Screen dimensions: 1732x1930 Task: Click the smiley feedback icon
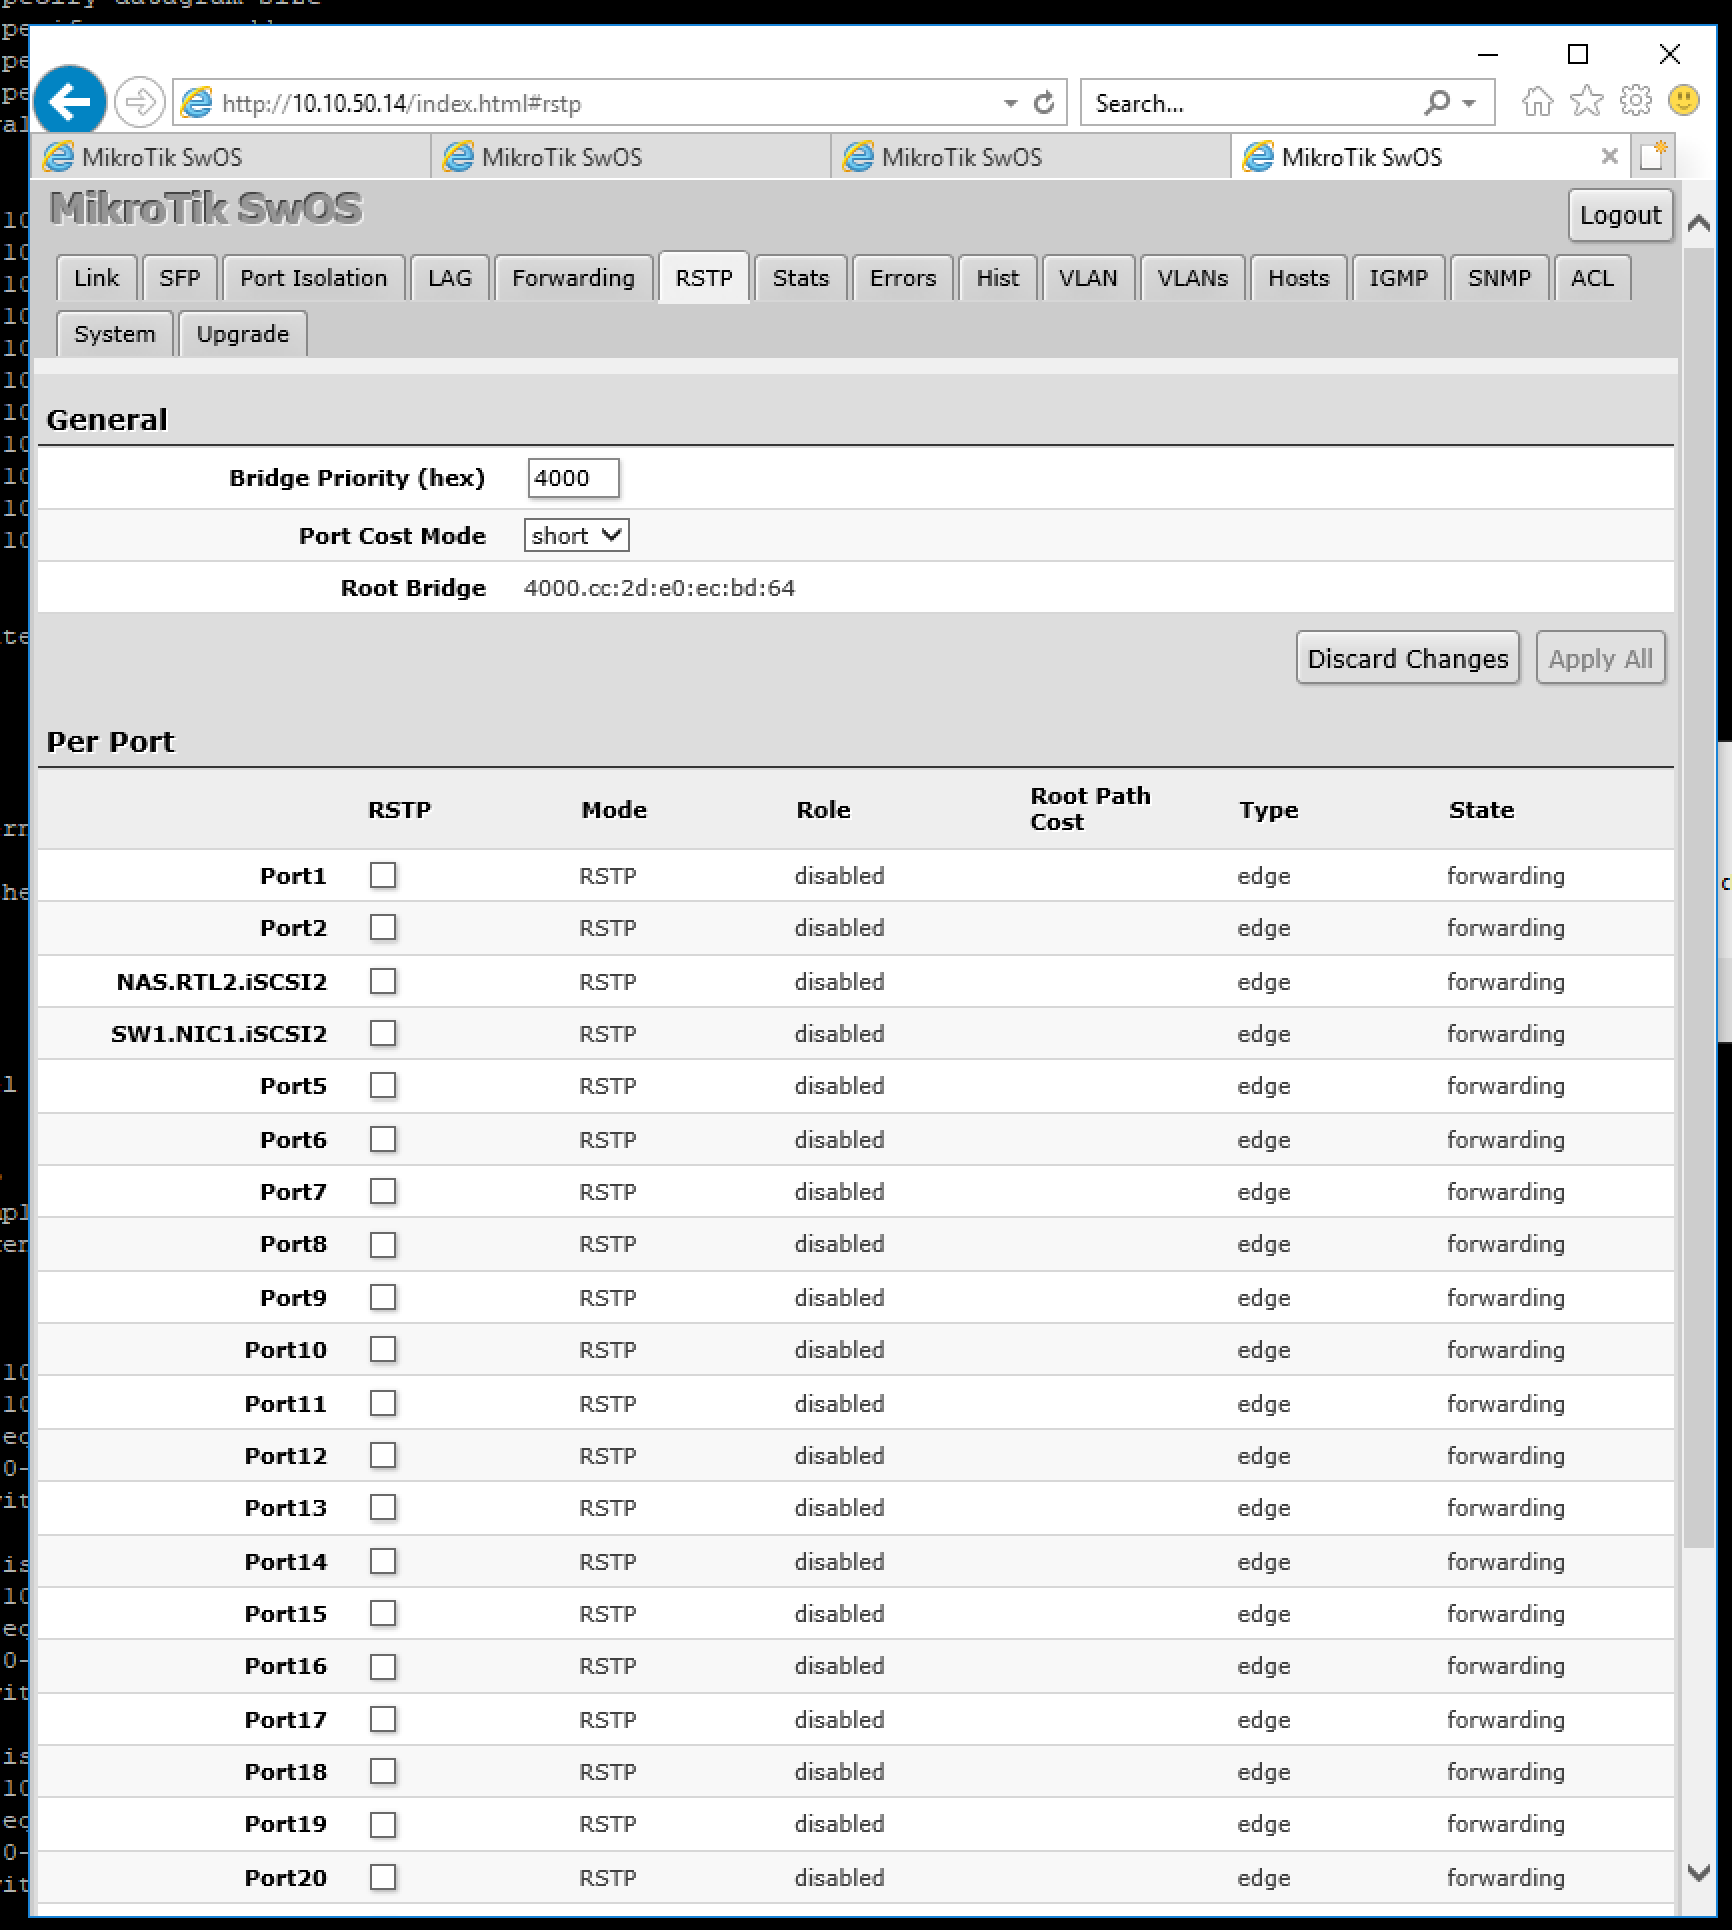(x=1684, y=101)
